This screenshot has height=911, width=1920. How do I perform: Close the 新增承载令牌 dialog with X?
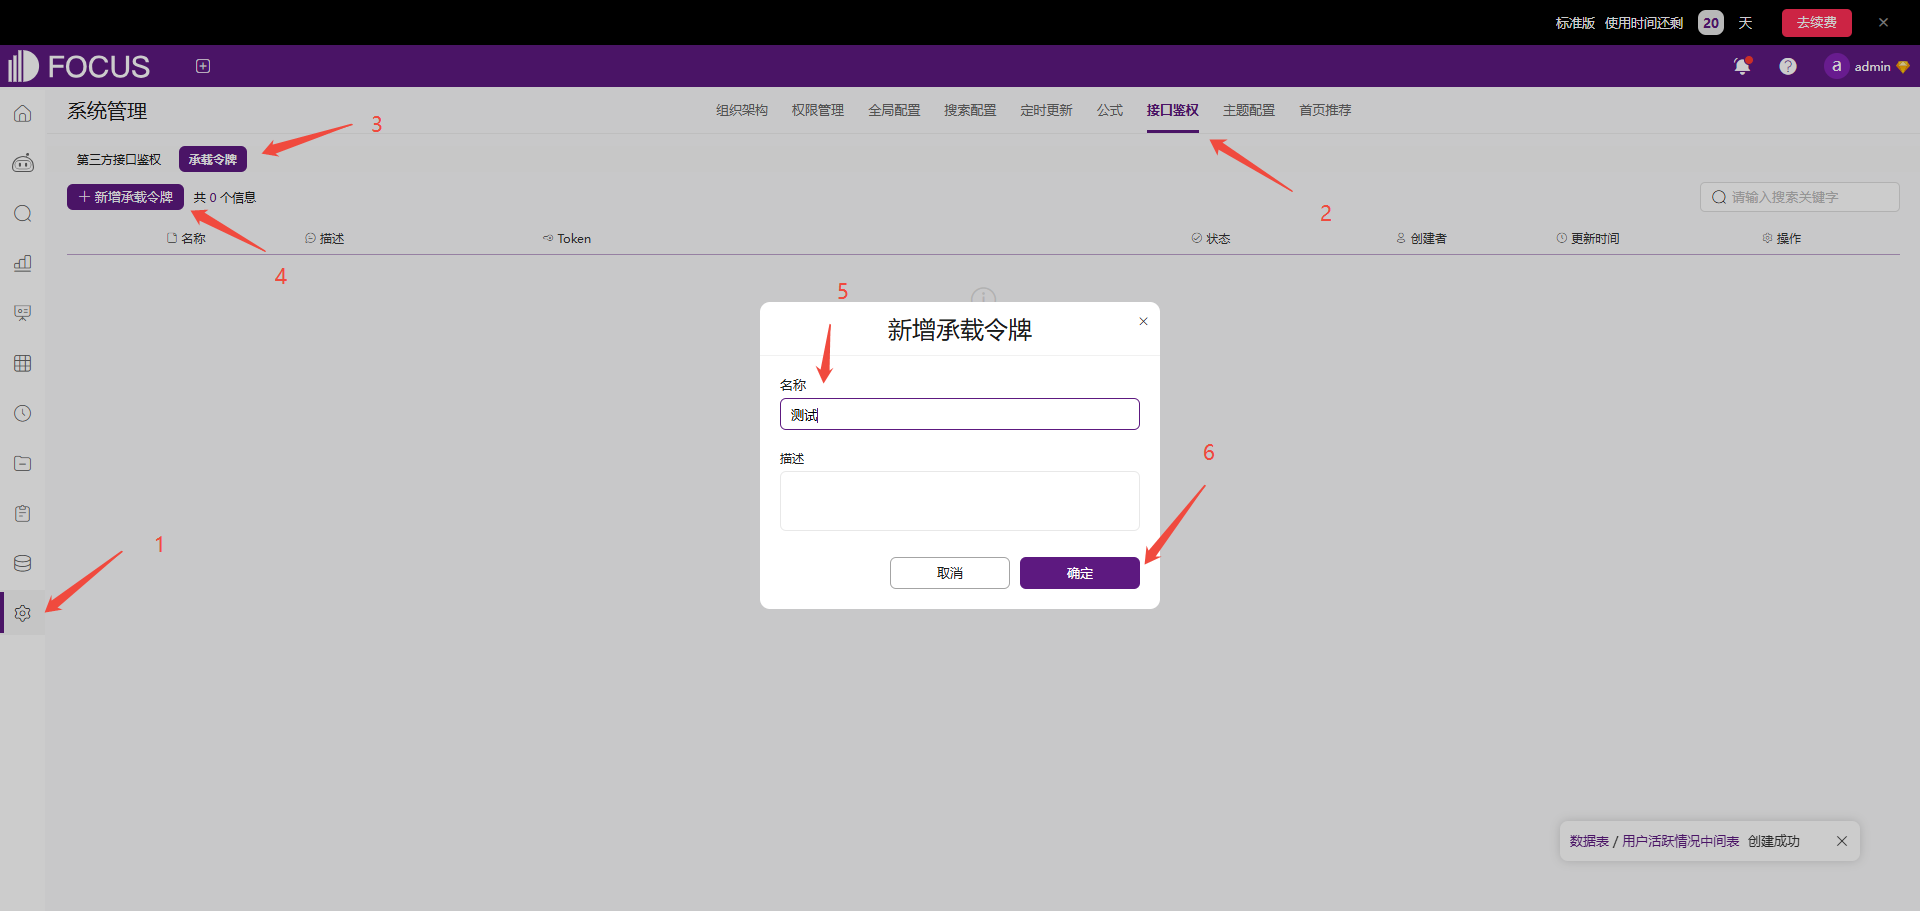1143,321
